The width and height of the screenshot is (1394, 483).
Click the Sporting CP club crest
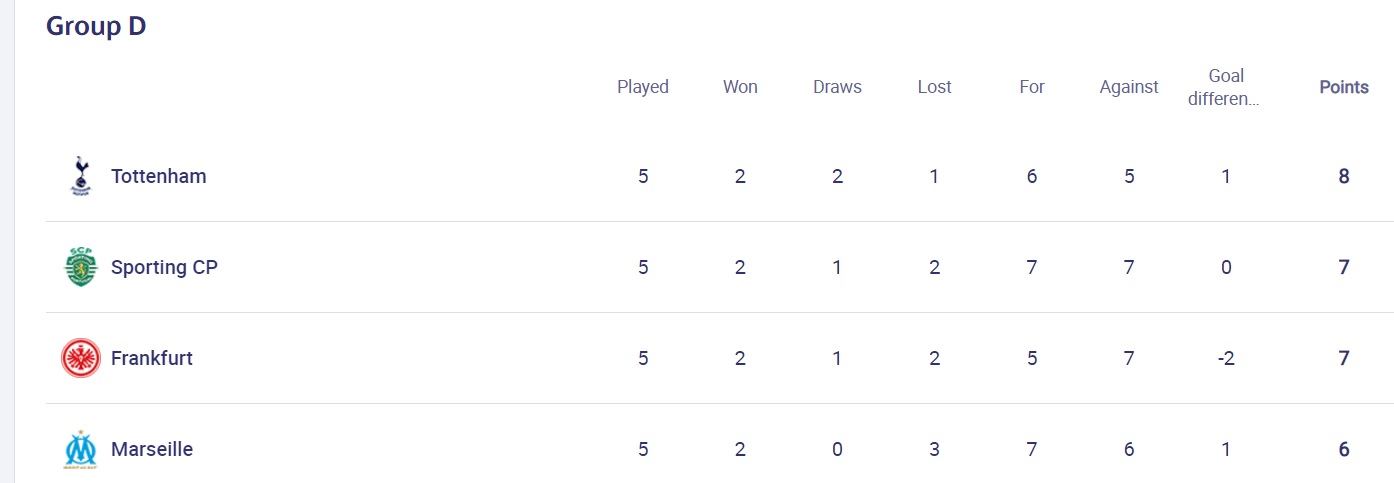point(81,267)
